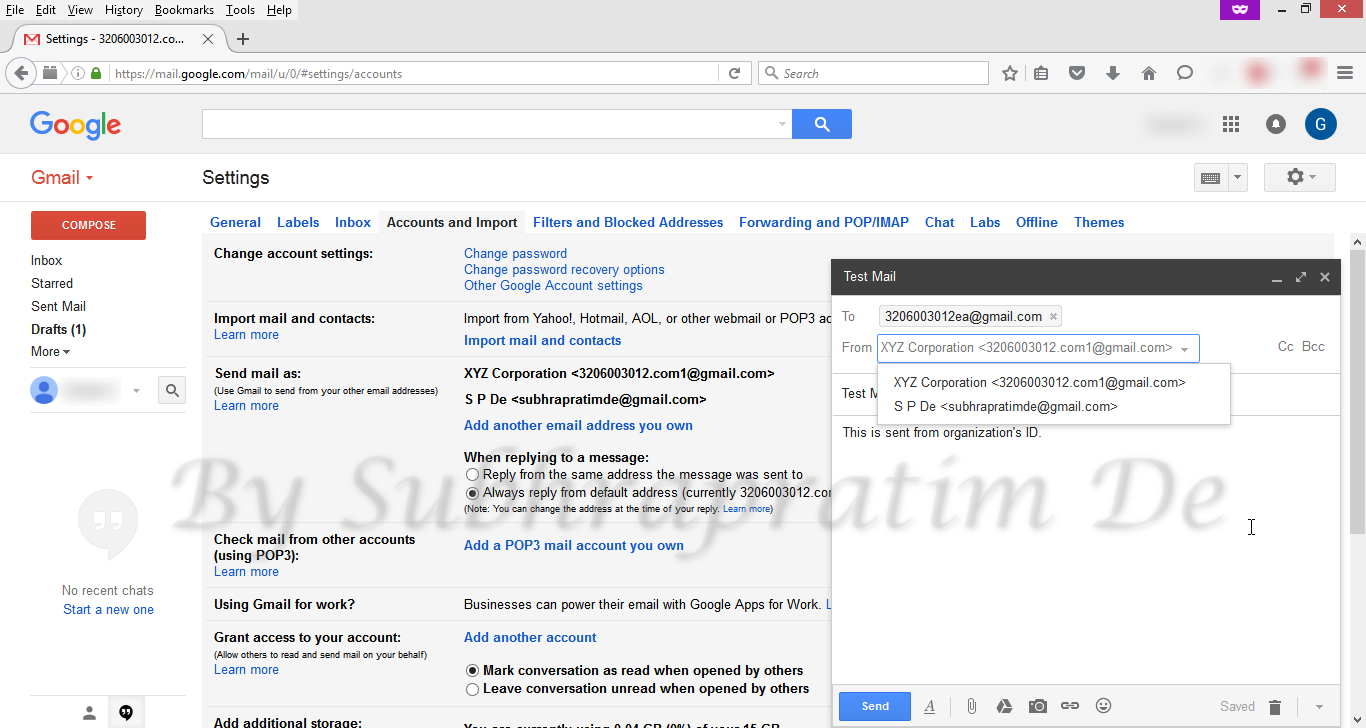Open the contacts person icon at bottom

click(x=89, y=712)
